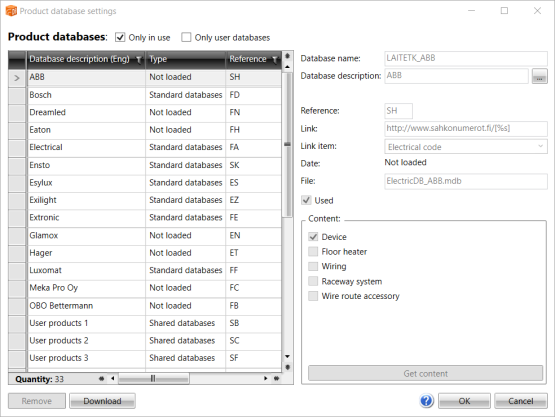Click the application icon in title bar
The height and width of the screenshot is (417, 555).
(x=11, y=11)
